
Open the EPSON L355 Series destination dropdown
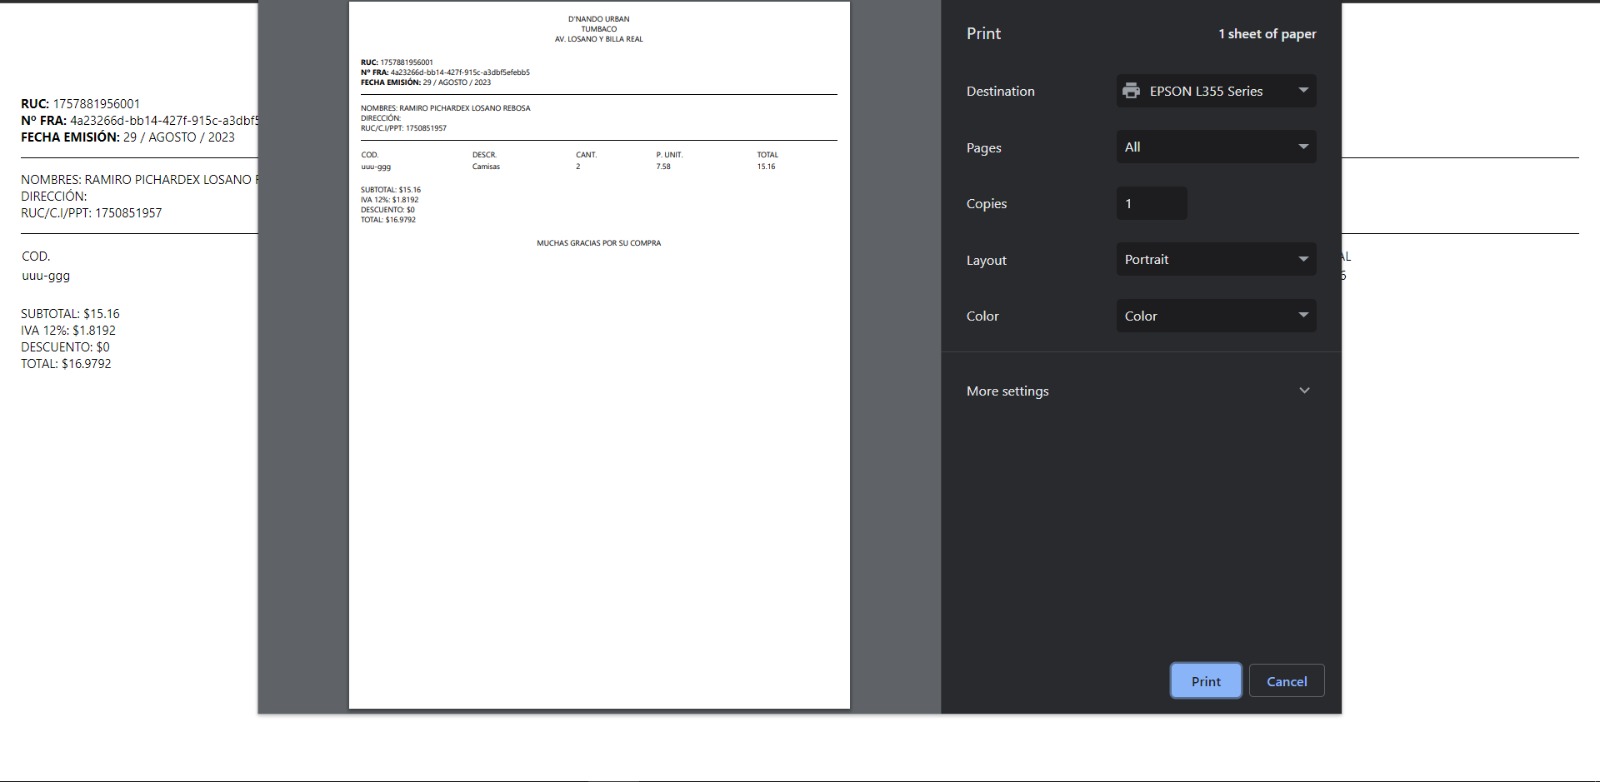1215,91
